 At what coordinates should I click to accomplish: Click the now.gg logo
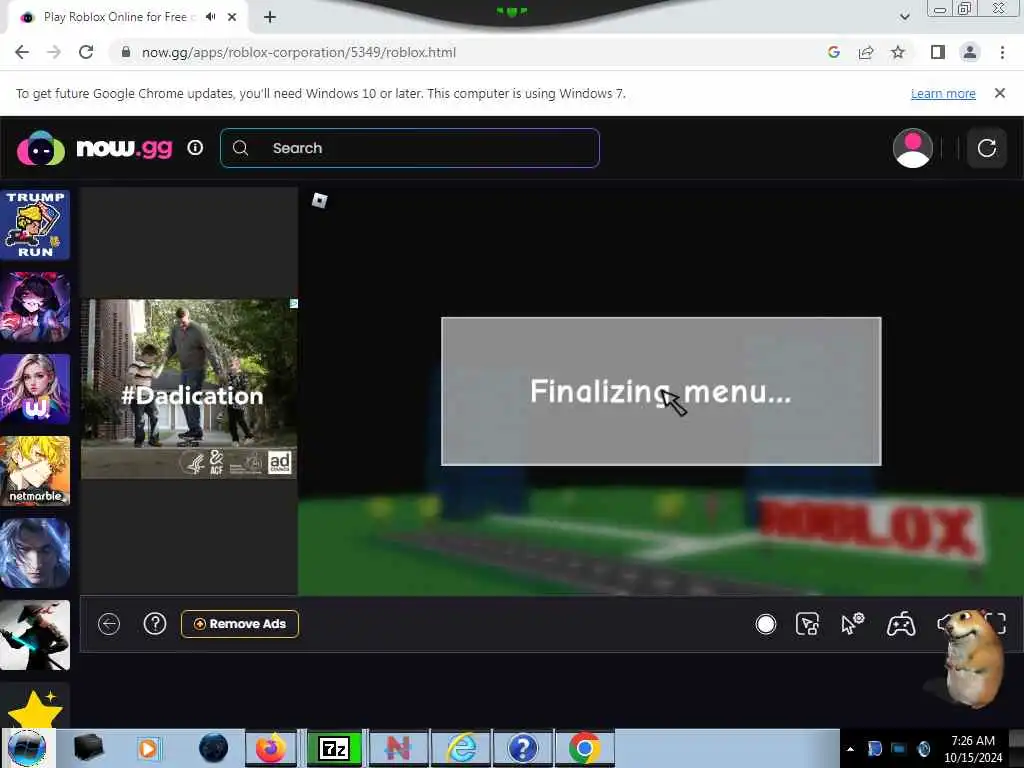(95, 148)
